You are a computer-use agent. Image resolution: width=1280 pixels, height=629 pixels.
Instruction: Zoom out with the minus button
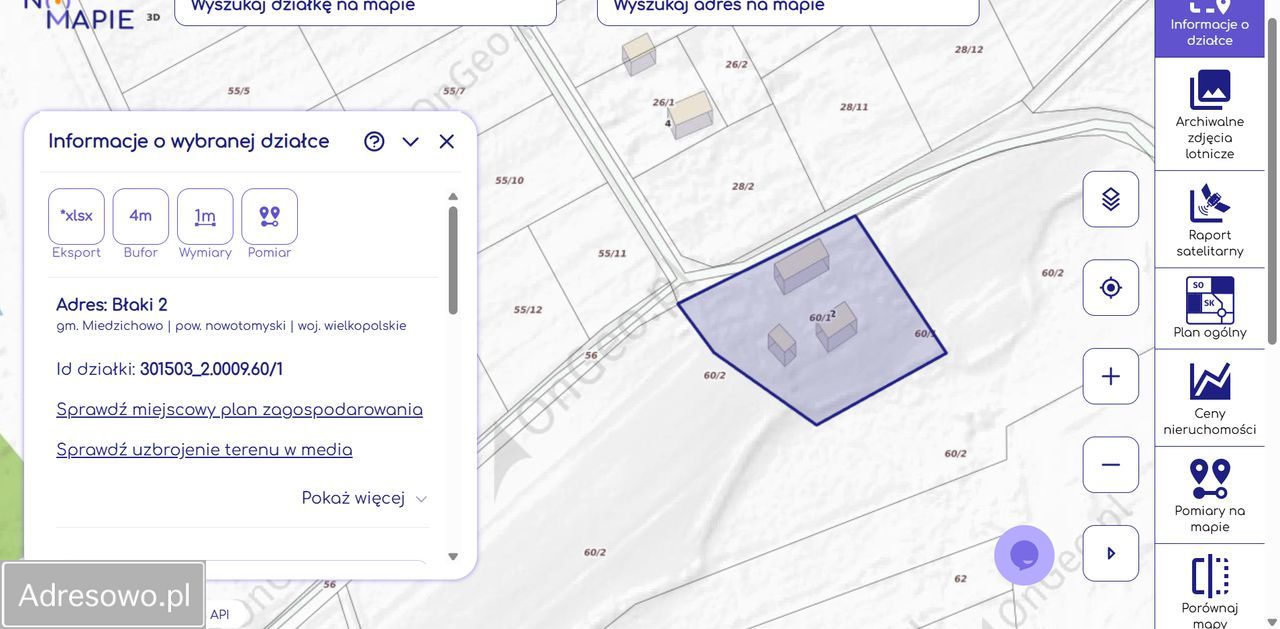click(1110, 465)
